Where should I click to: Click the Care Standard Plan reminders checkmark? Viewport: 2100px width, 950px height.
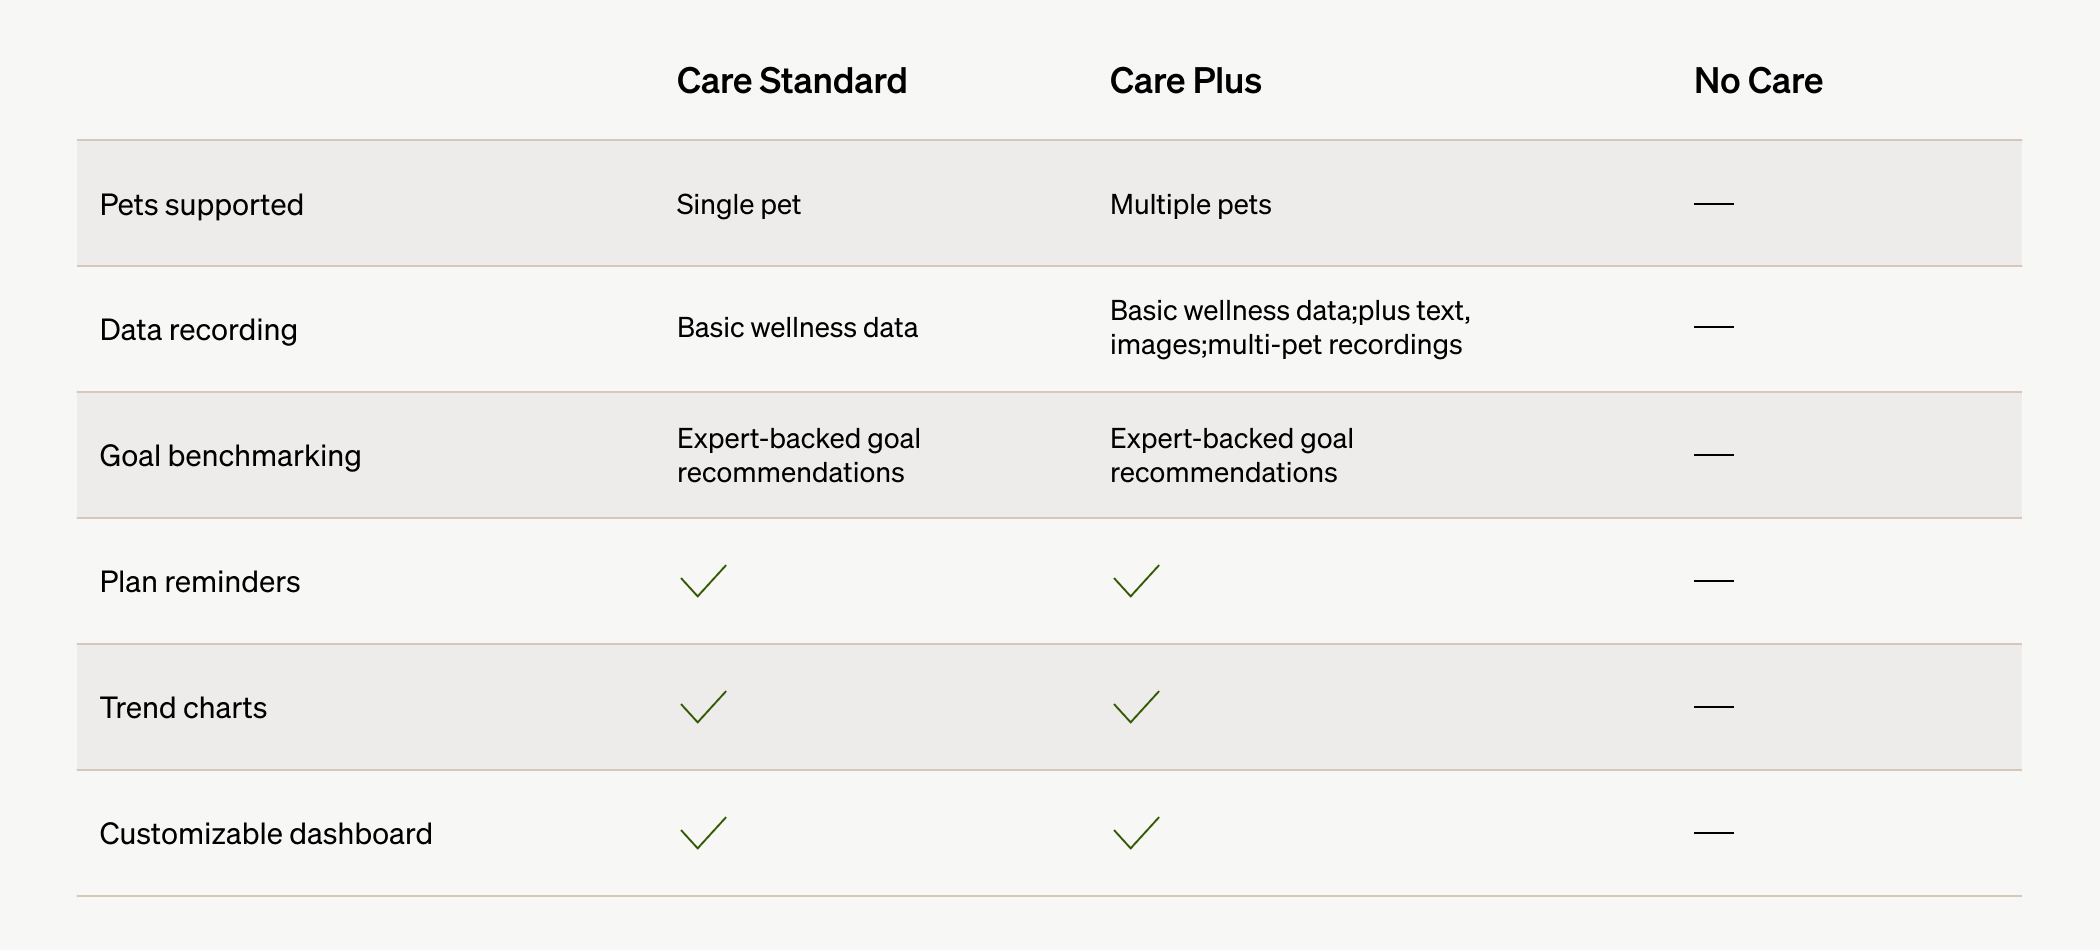[x=703, y=581]
